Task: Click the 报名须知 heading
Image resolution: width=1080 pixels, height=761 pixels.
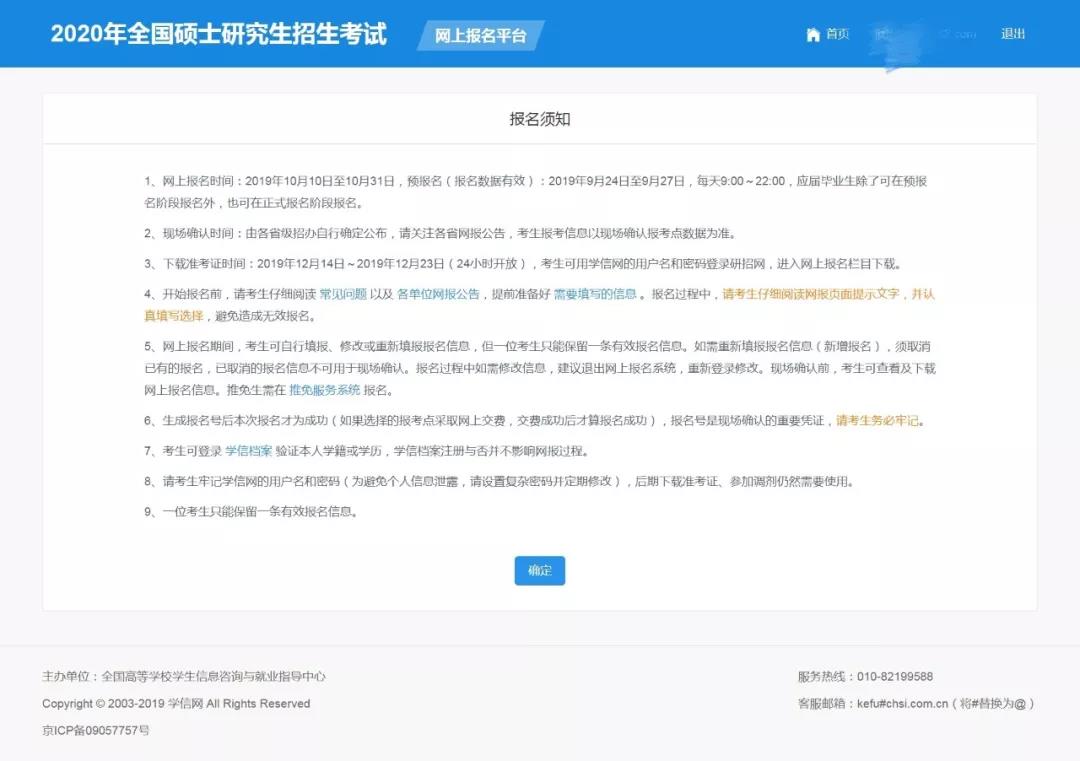Action: (x=540, y=119)
